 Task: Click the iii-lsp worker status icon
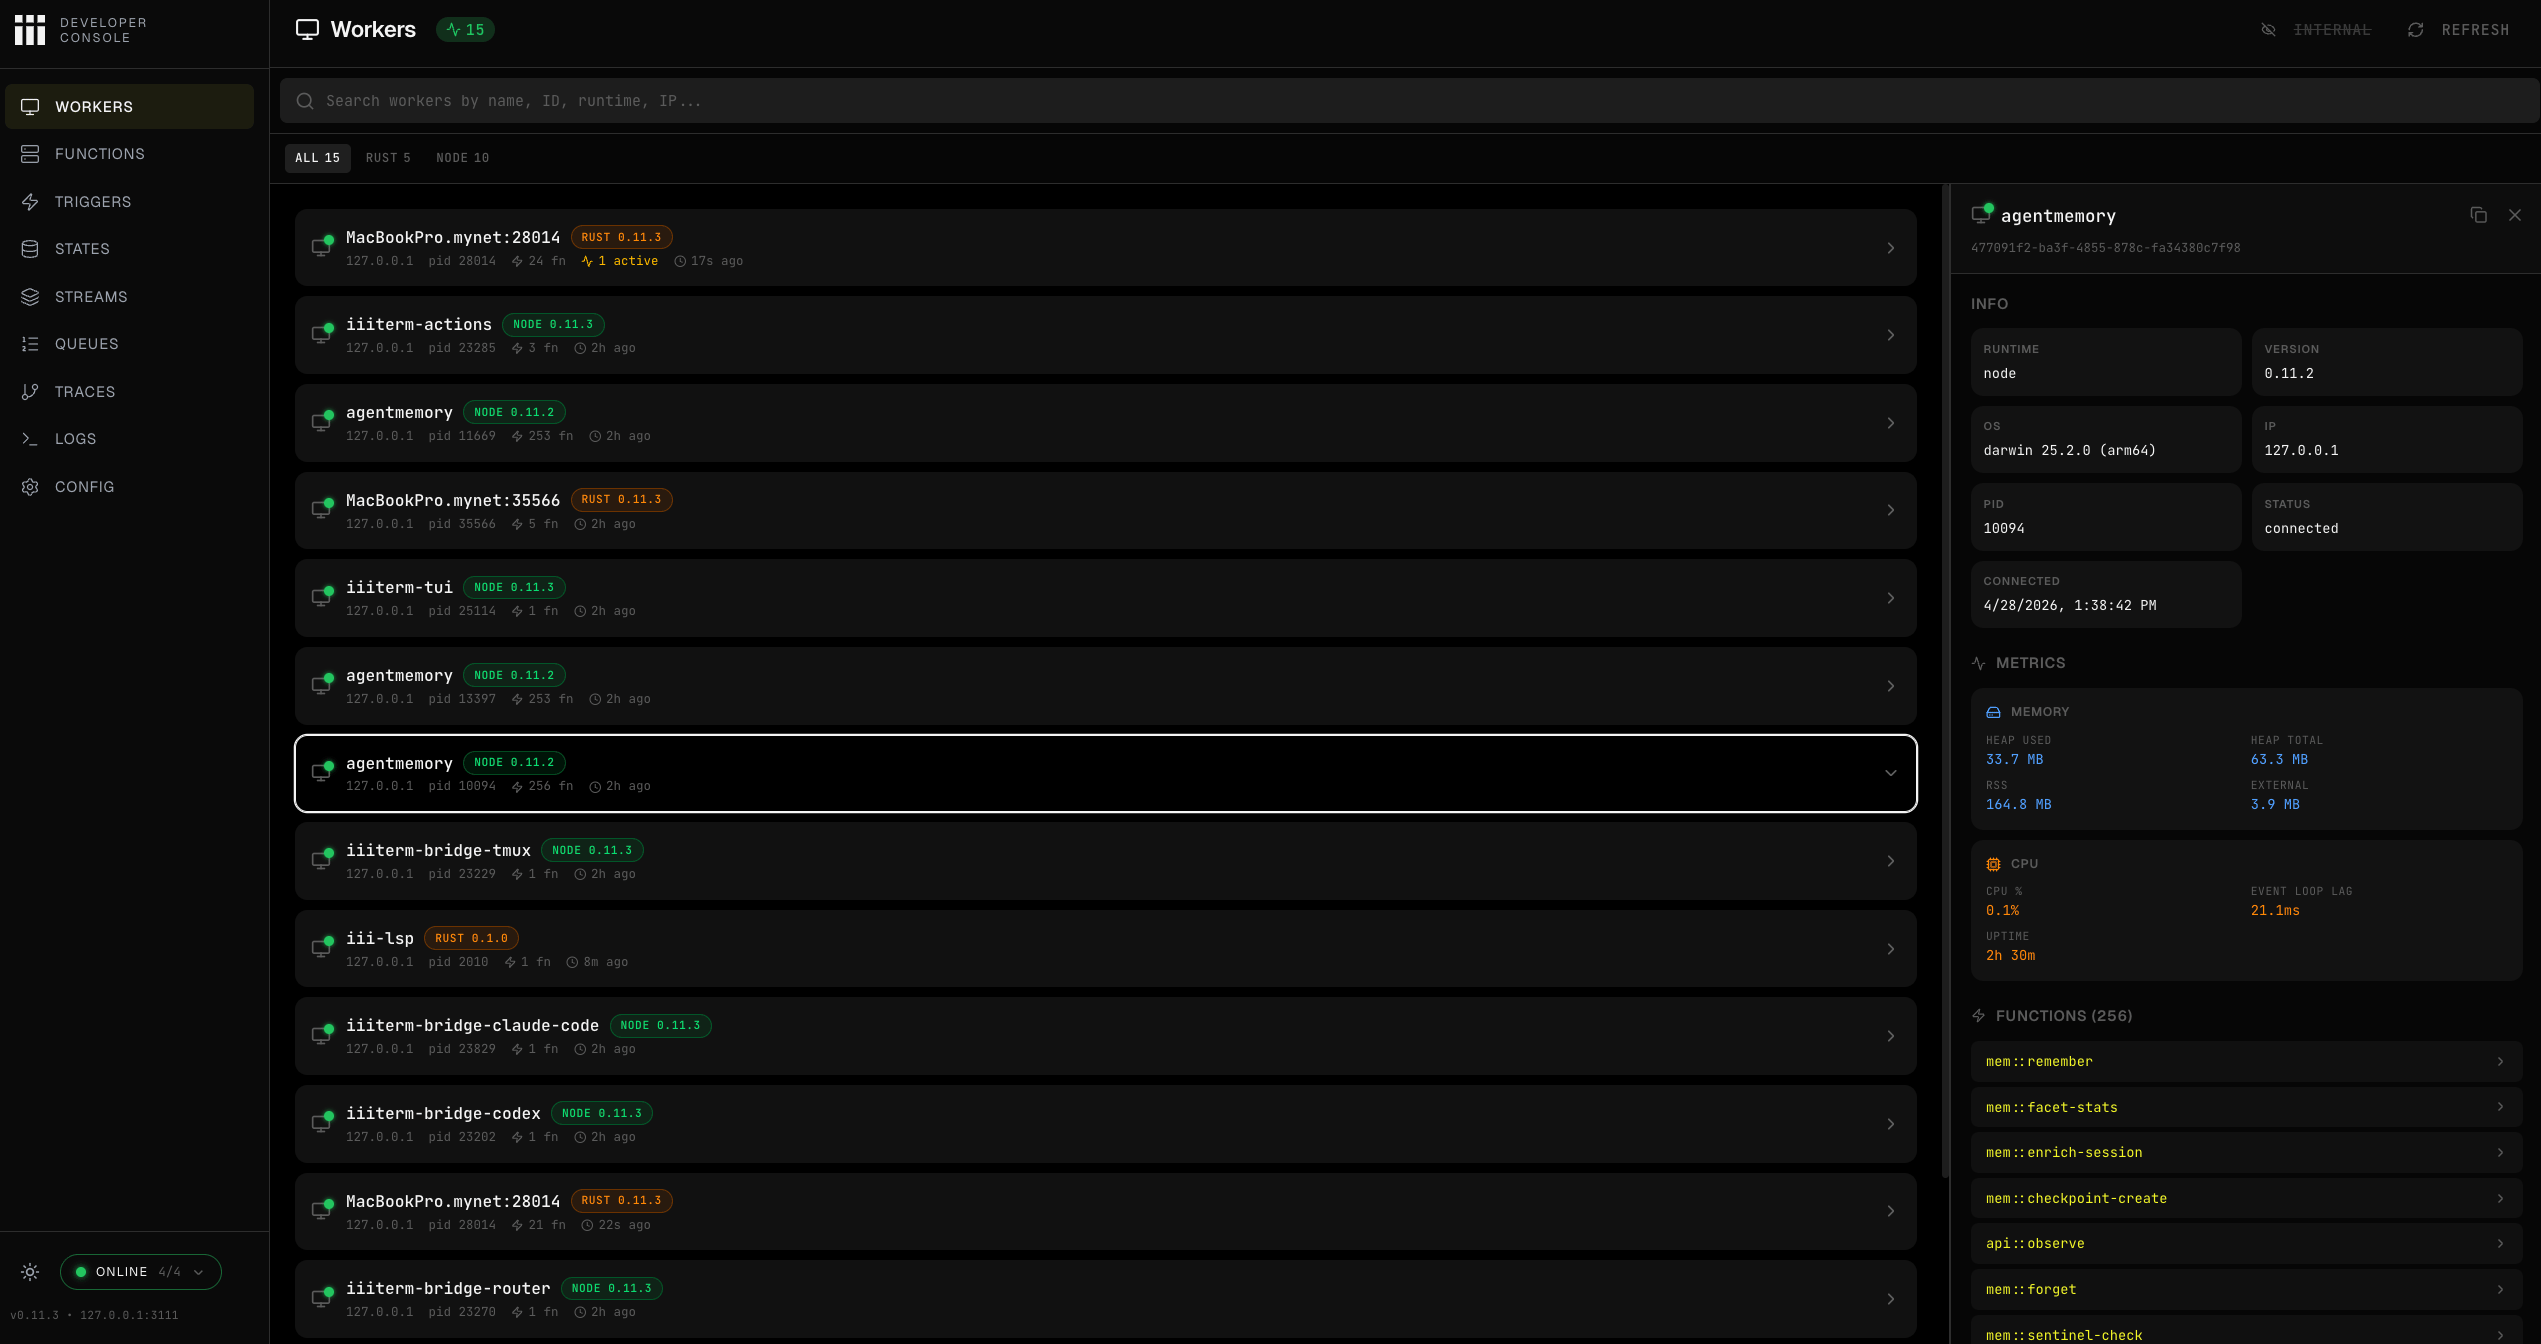[322, 948]
